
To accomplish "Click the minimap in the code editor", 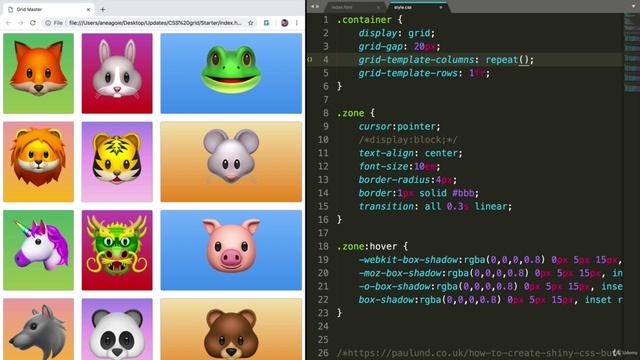I will [631, 53].
